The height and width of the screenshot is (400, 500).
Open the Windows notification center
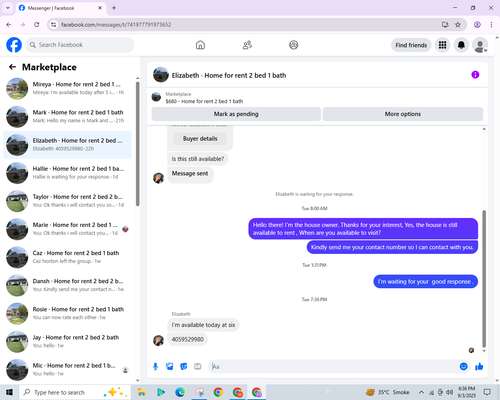click(487, 392)
